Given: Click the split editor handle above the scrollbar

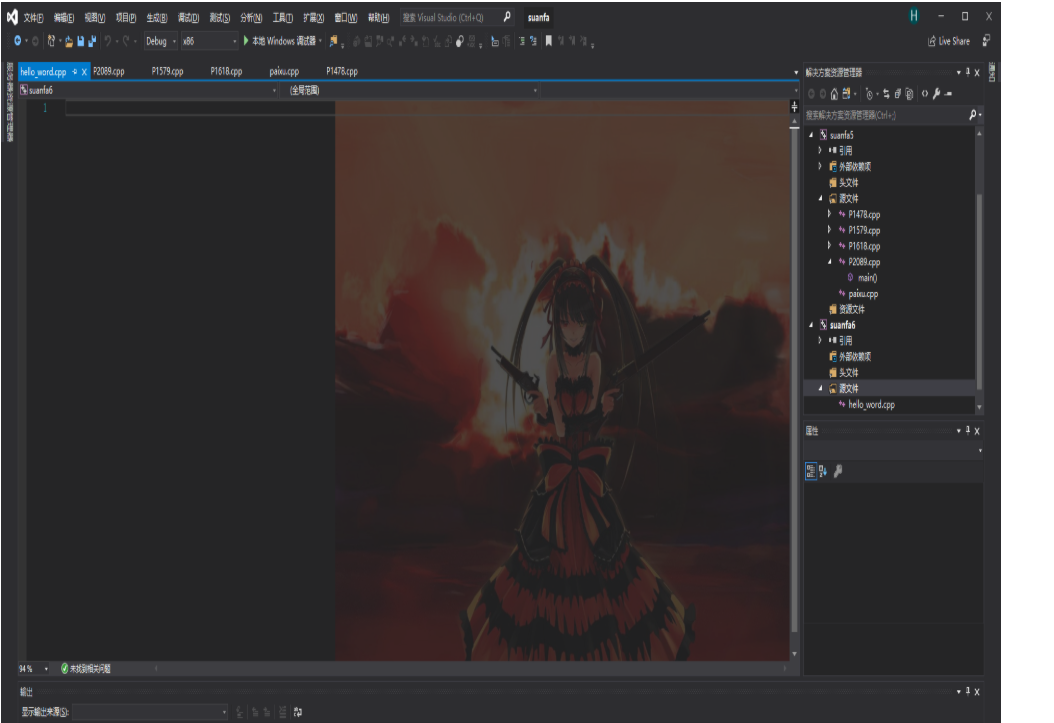Looking at the screenshot, I should (794, 107).
